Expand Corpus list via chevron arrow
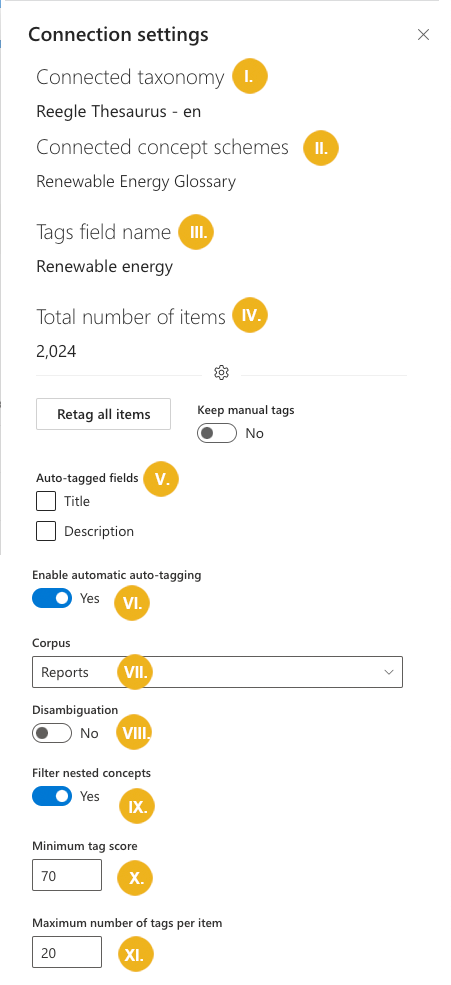This screenshot has width=451, height=985. [x=389, y=672]
